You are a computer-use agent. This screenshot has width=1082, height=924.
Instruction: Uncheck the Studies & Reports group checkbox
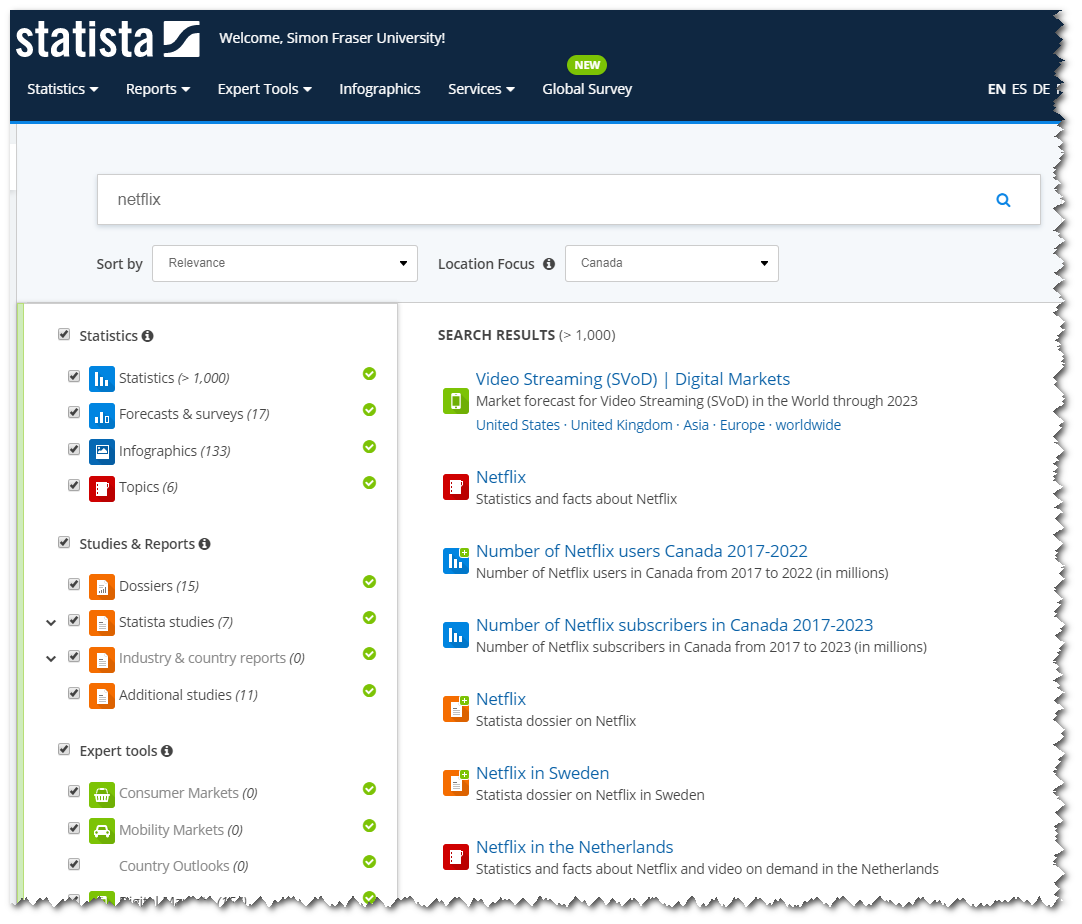click(x=64, y=542)
